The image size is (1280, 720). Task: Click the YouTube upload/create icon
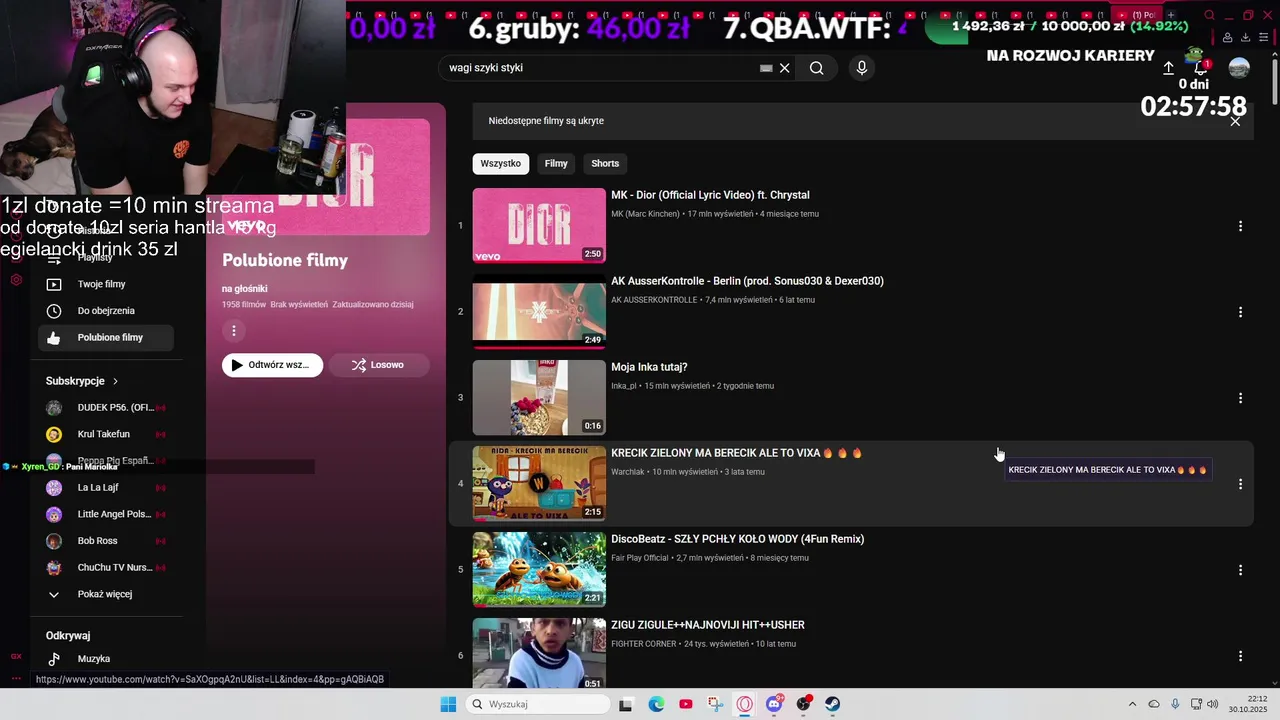(x=1168, y=68)
